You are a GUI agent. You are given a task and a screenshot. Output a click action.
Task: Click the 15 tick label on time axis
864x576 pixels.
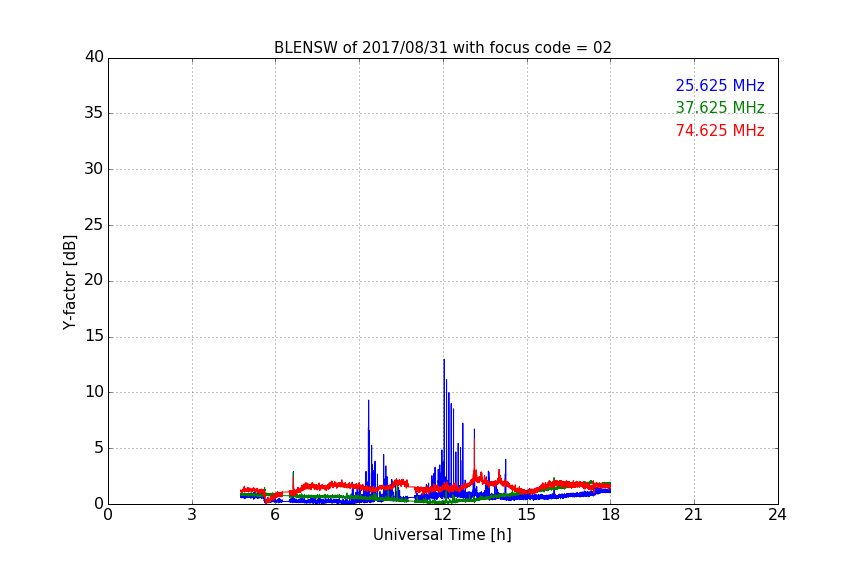[527, 515]
